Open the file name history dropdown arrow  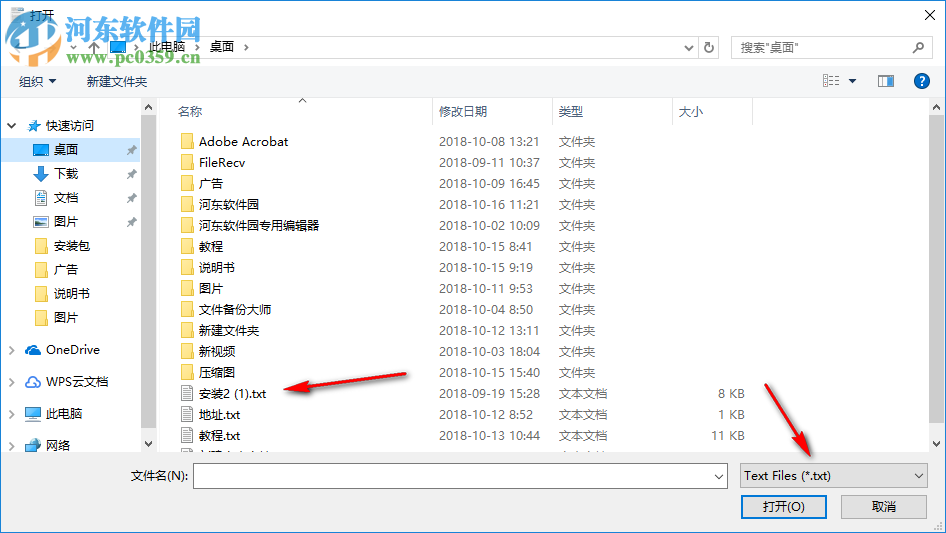pyautogui.click(x=719, y=476)
